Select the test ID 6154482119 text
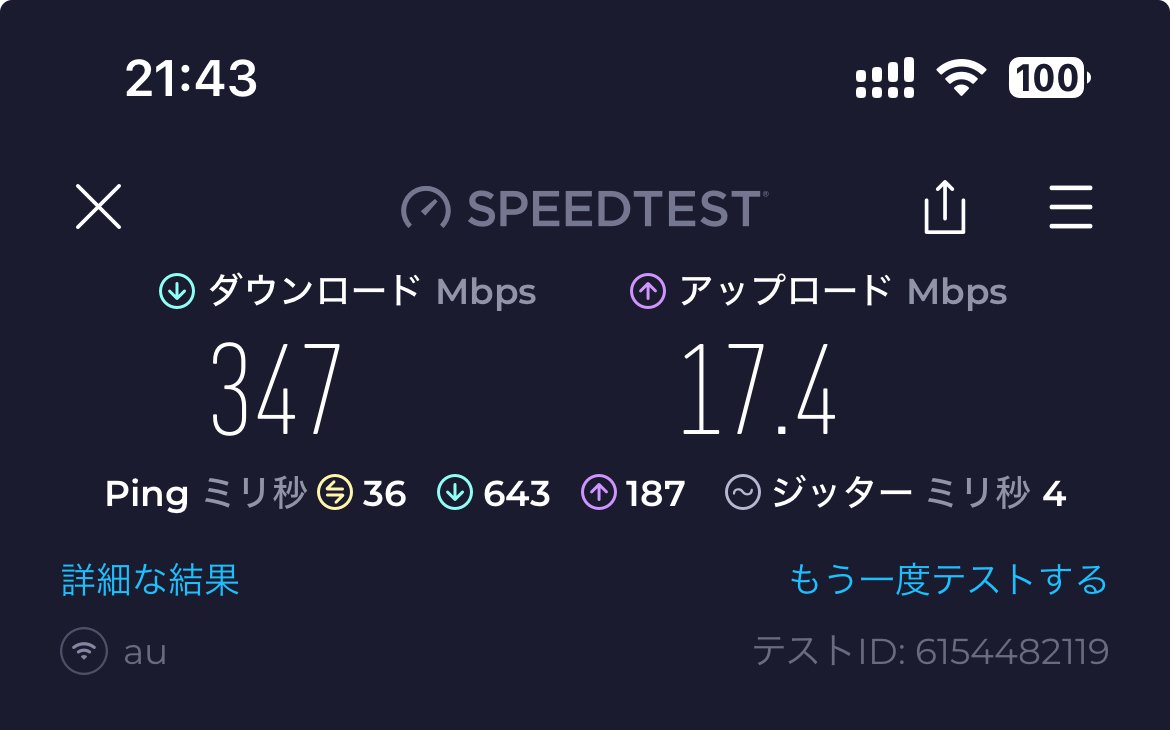This screenshot has height=730, width=1170. click(933, 650)
